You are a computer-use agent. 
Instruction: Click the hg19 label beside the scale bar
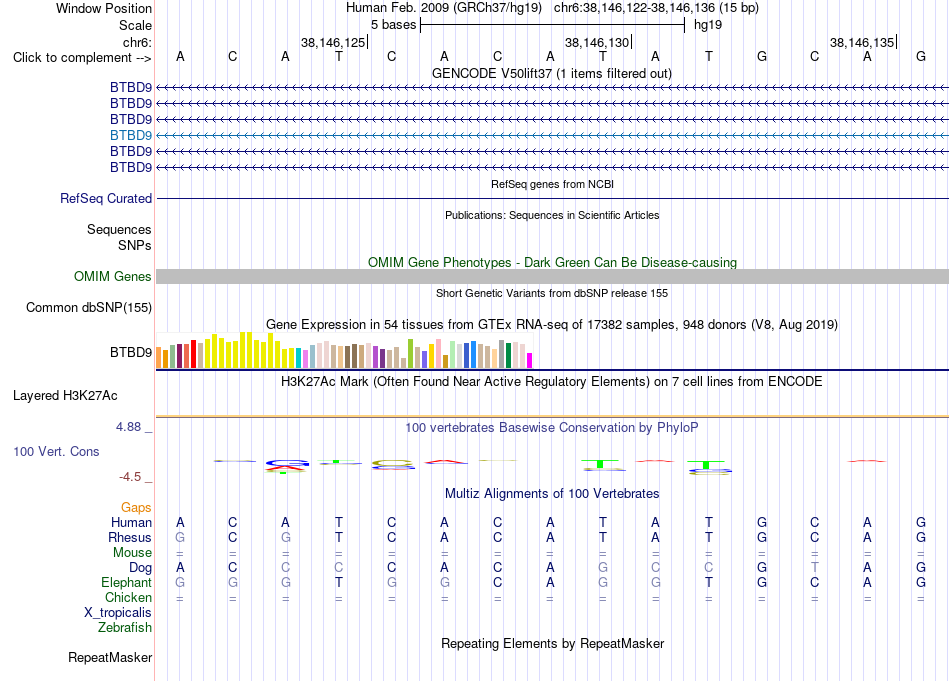pos(708,25)
